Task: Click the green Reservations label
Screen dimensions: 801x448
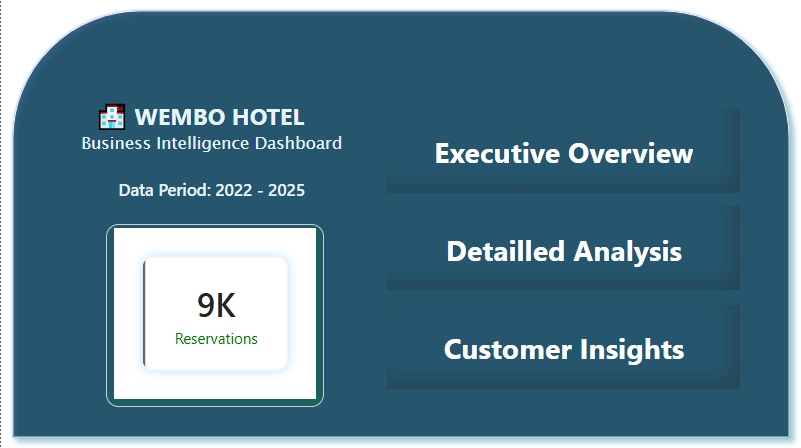Action: point(216,339)
